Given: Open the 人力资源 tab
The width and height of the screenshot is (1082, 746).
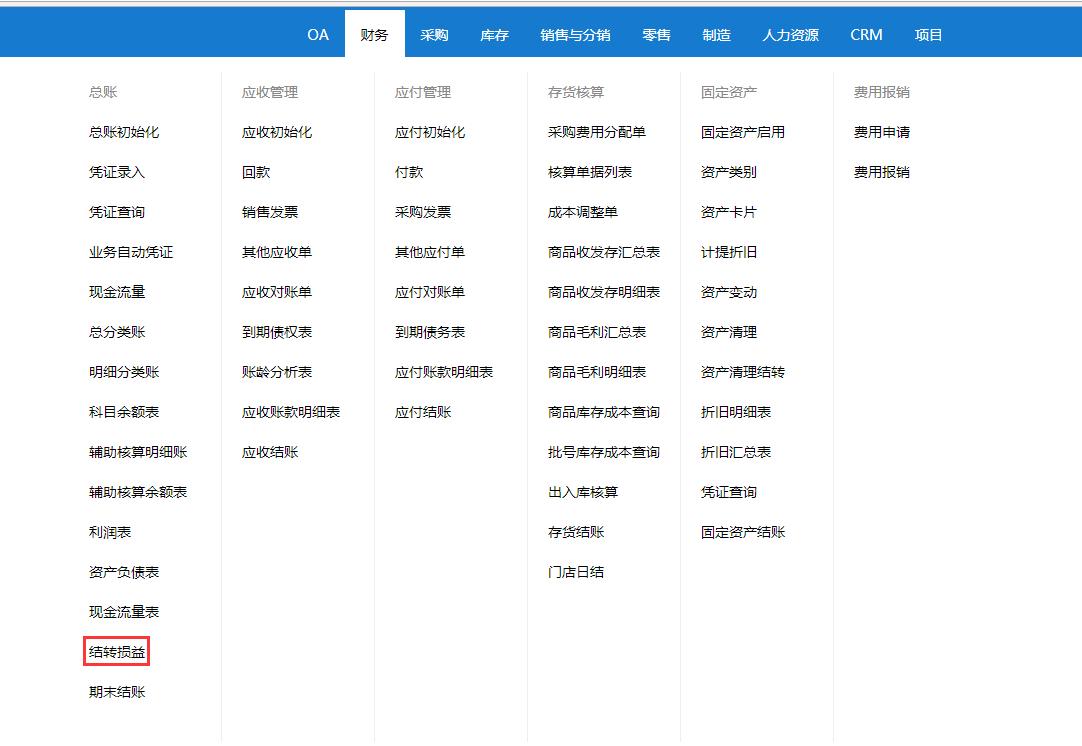Looking at the screenshot, I should (x=790, y=35).
